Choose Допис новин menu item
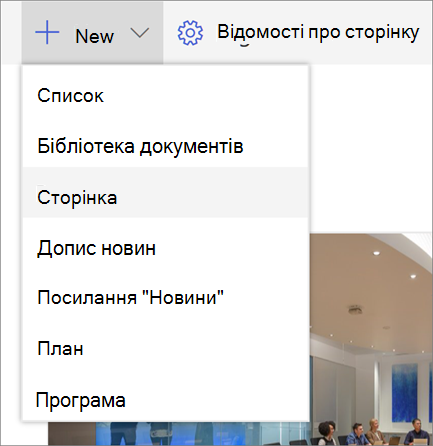The width and height of the screenshot is (433, 446). pos(166,248)
